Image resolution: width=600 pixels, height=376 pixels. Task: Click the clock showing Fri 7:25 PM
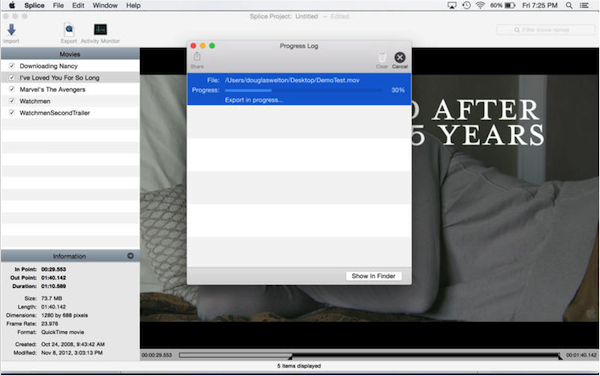pyautogui.click(x=540, y=5)
